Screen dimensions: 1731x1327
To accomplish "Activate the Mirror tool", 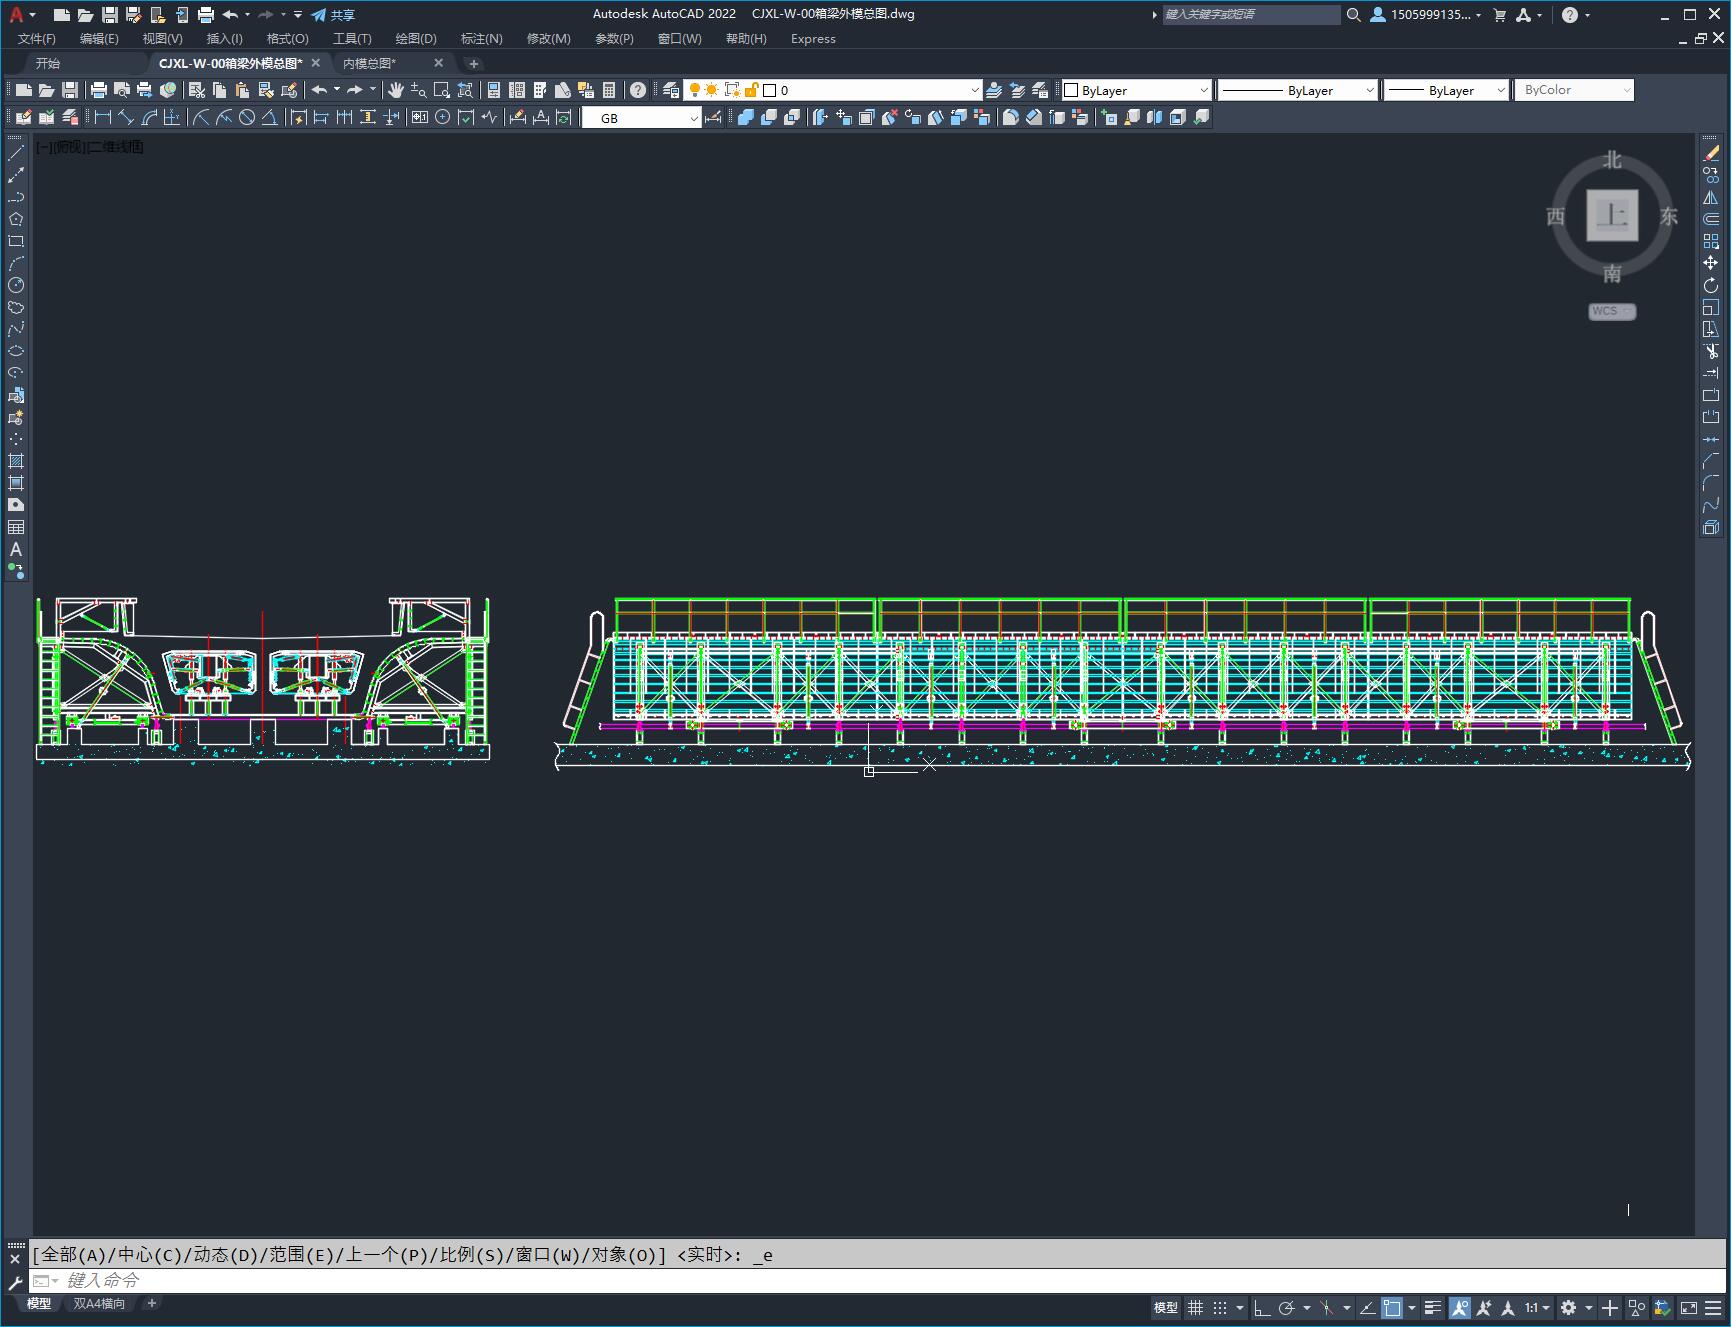I will [1711, 197].
